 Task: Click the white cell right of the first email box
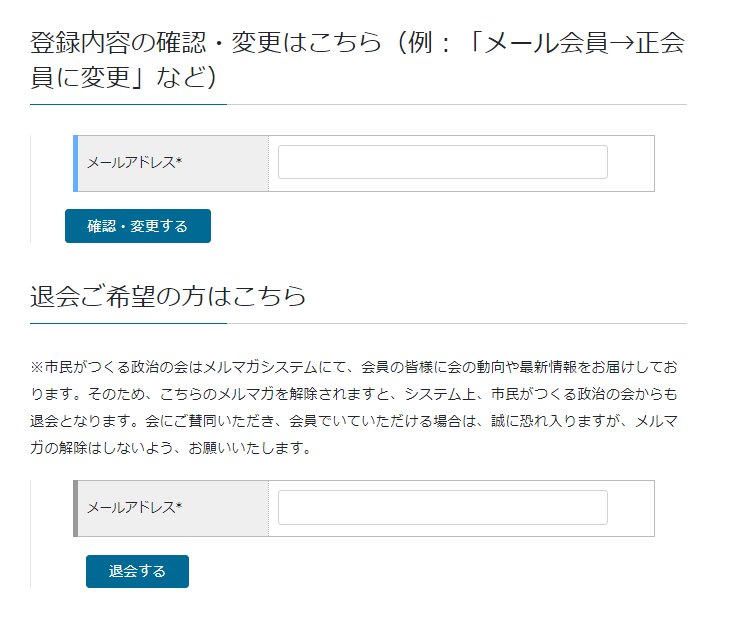click(x=631, y=164)
